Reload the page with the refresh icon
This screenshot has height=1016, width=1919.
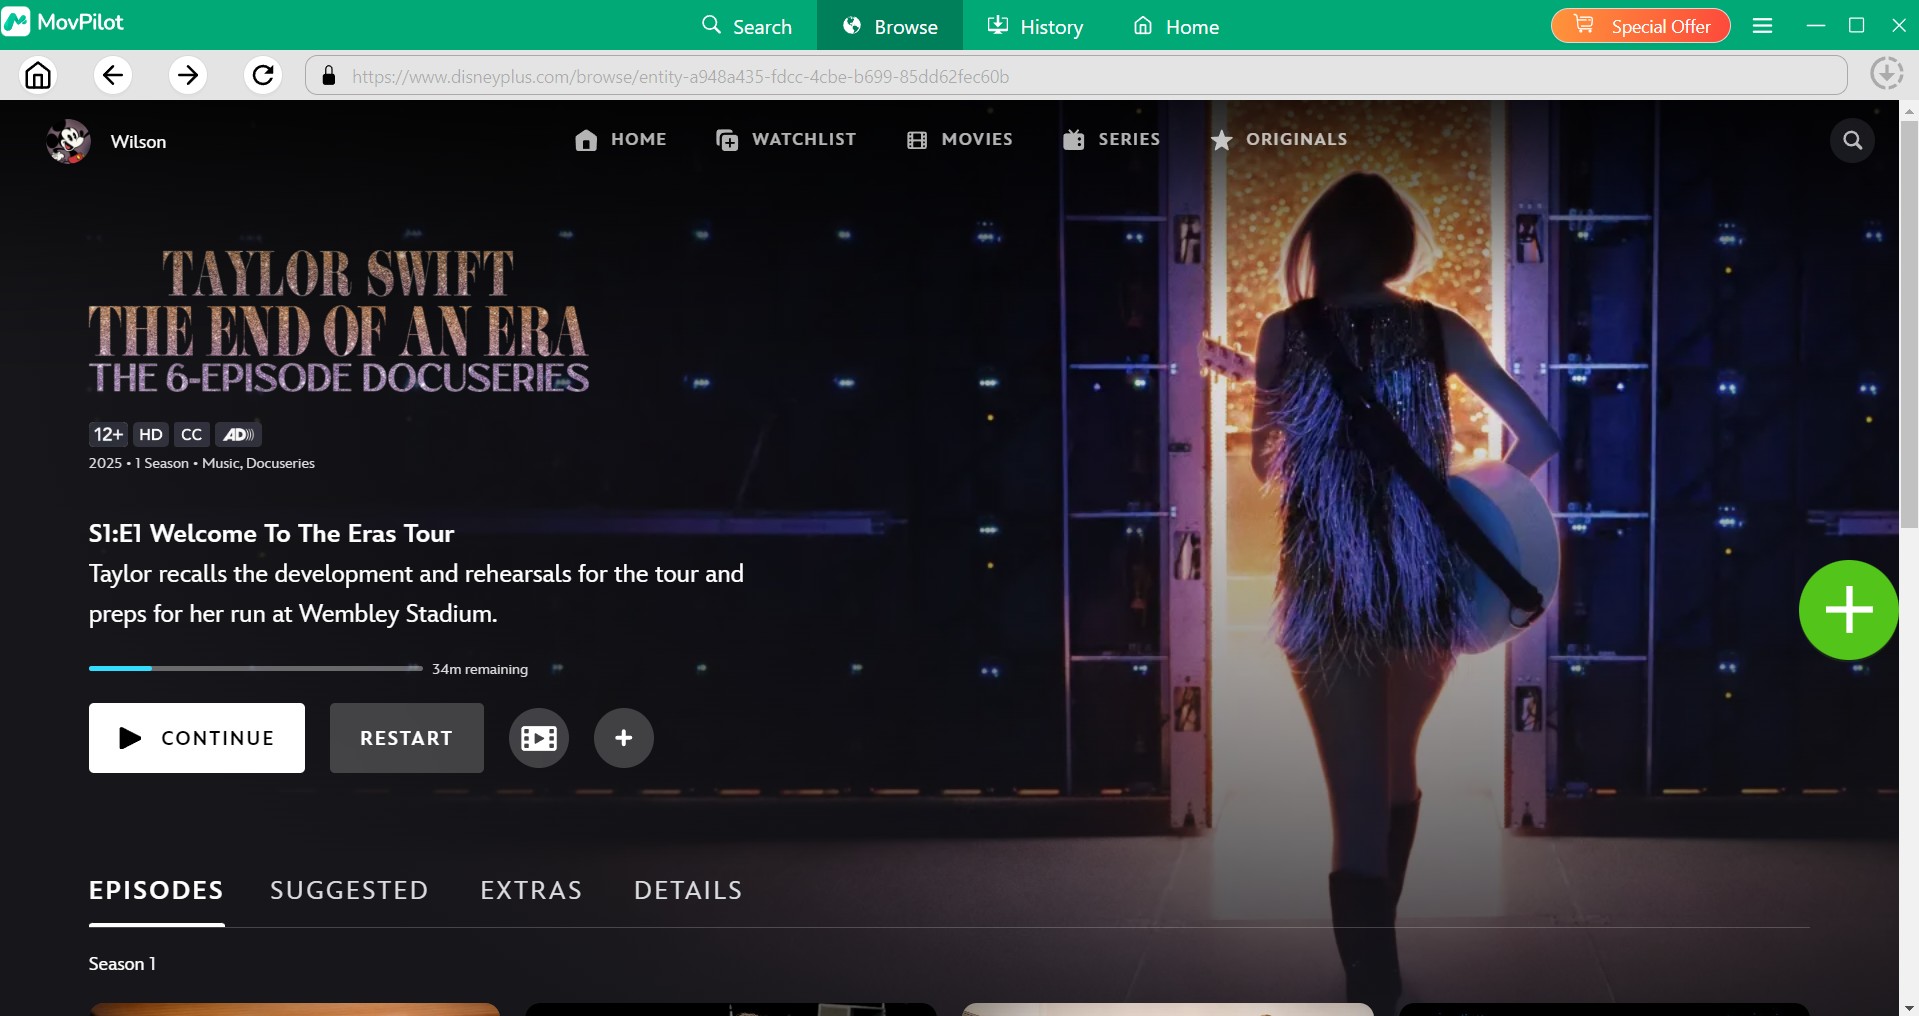click(262, 75)
